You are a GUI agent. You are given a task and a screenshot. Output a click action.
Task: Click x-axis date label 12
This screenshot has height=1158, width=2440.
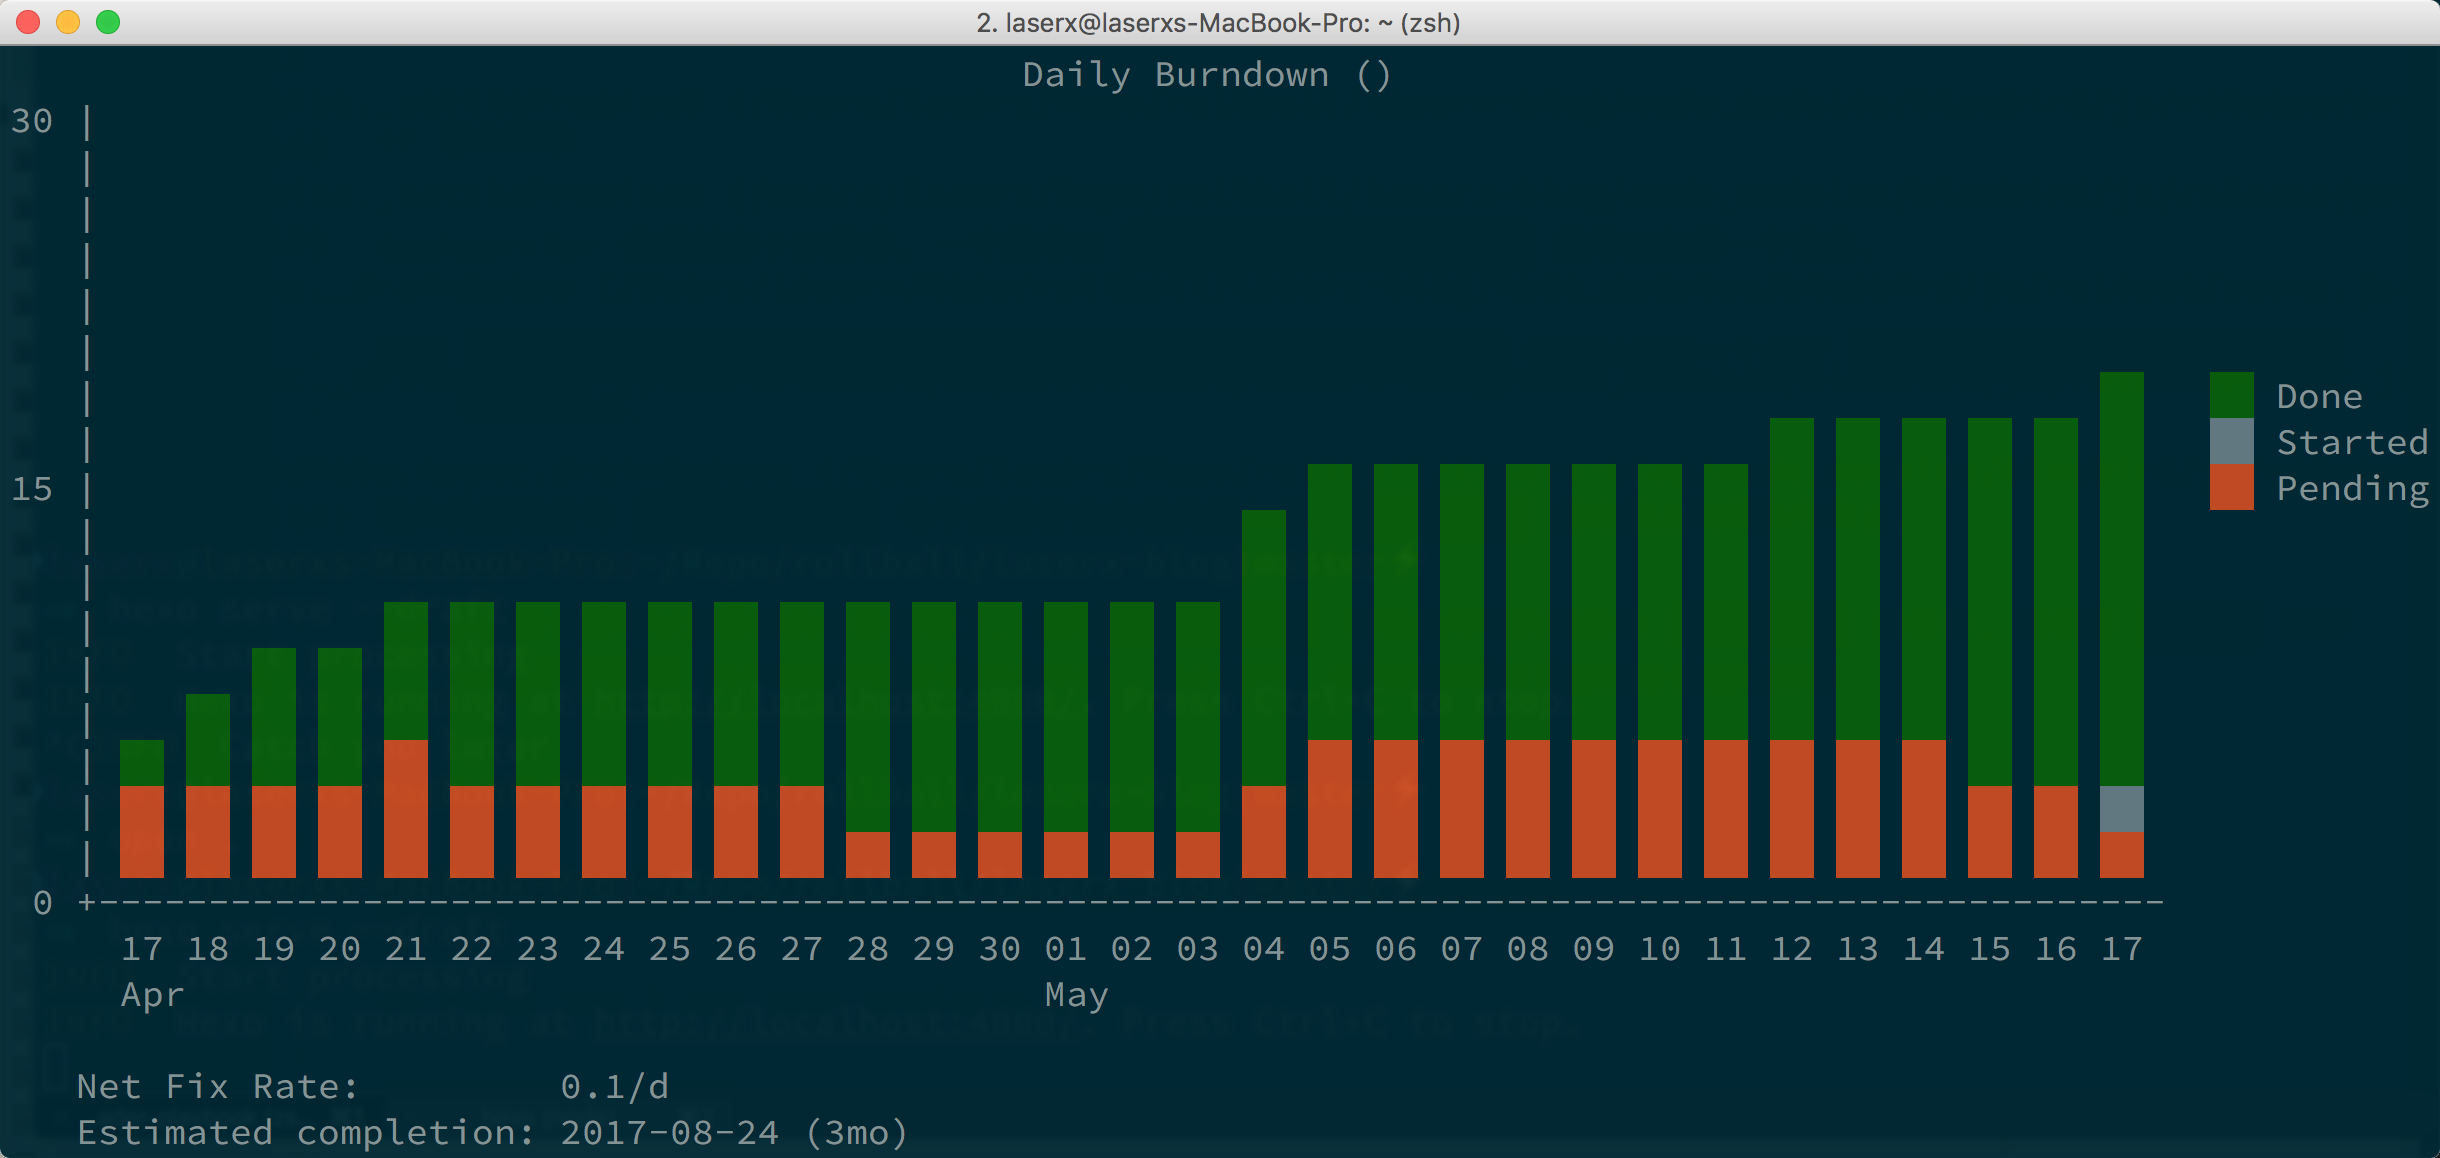coord(1792,949)
